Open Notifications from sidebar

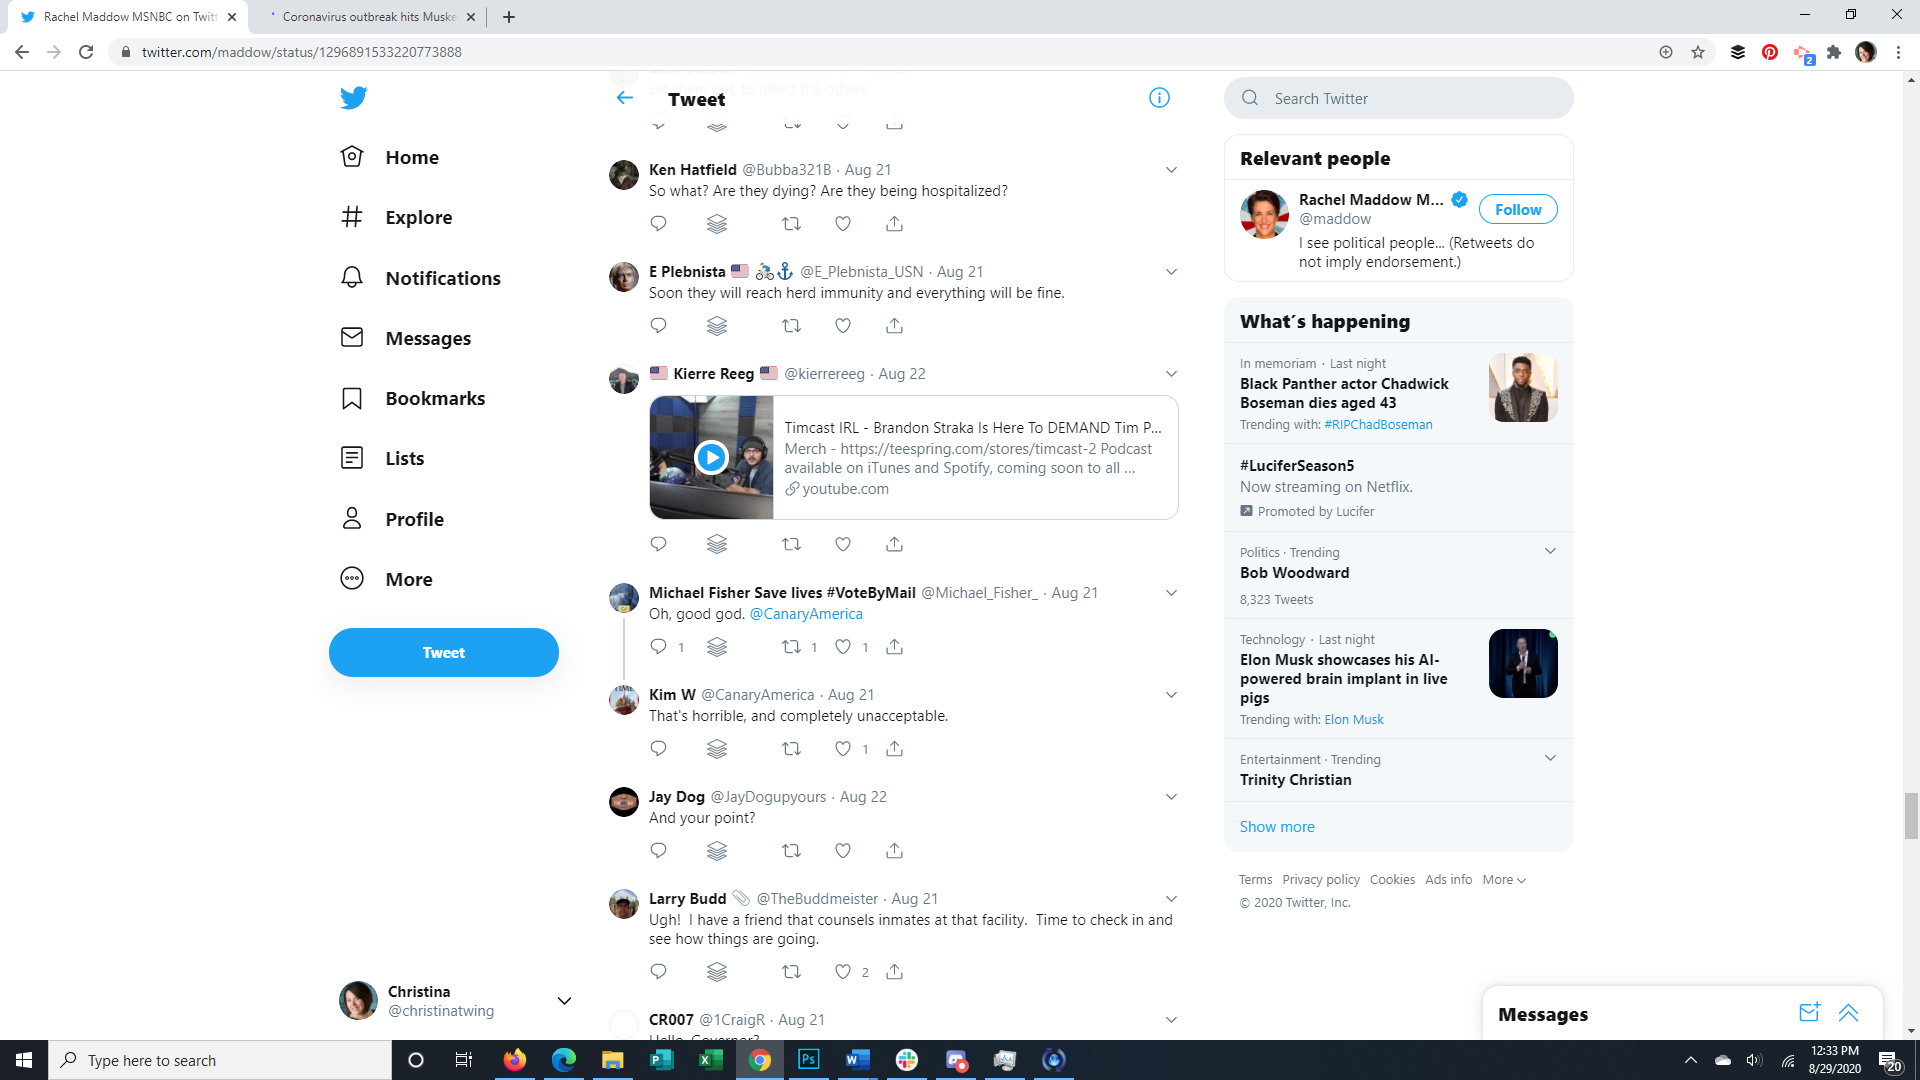[x=442, y=278]
